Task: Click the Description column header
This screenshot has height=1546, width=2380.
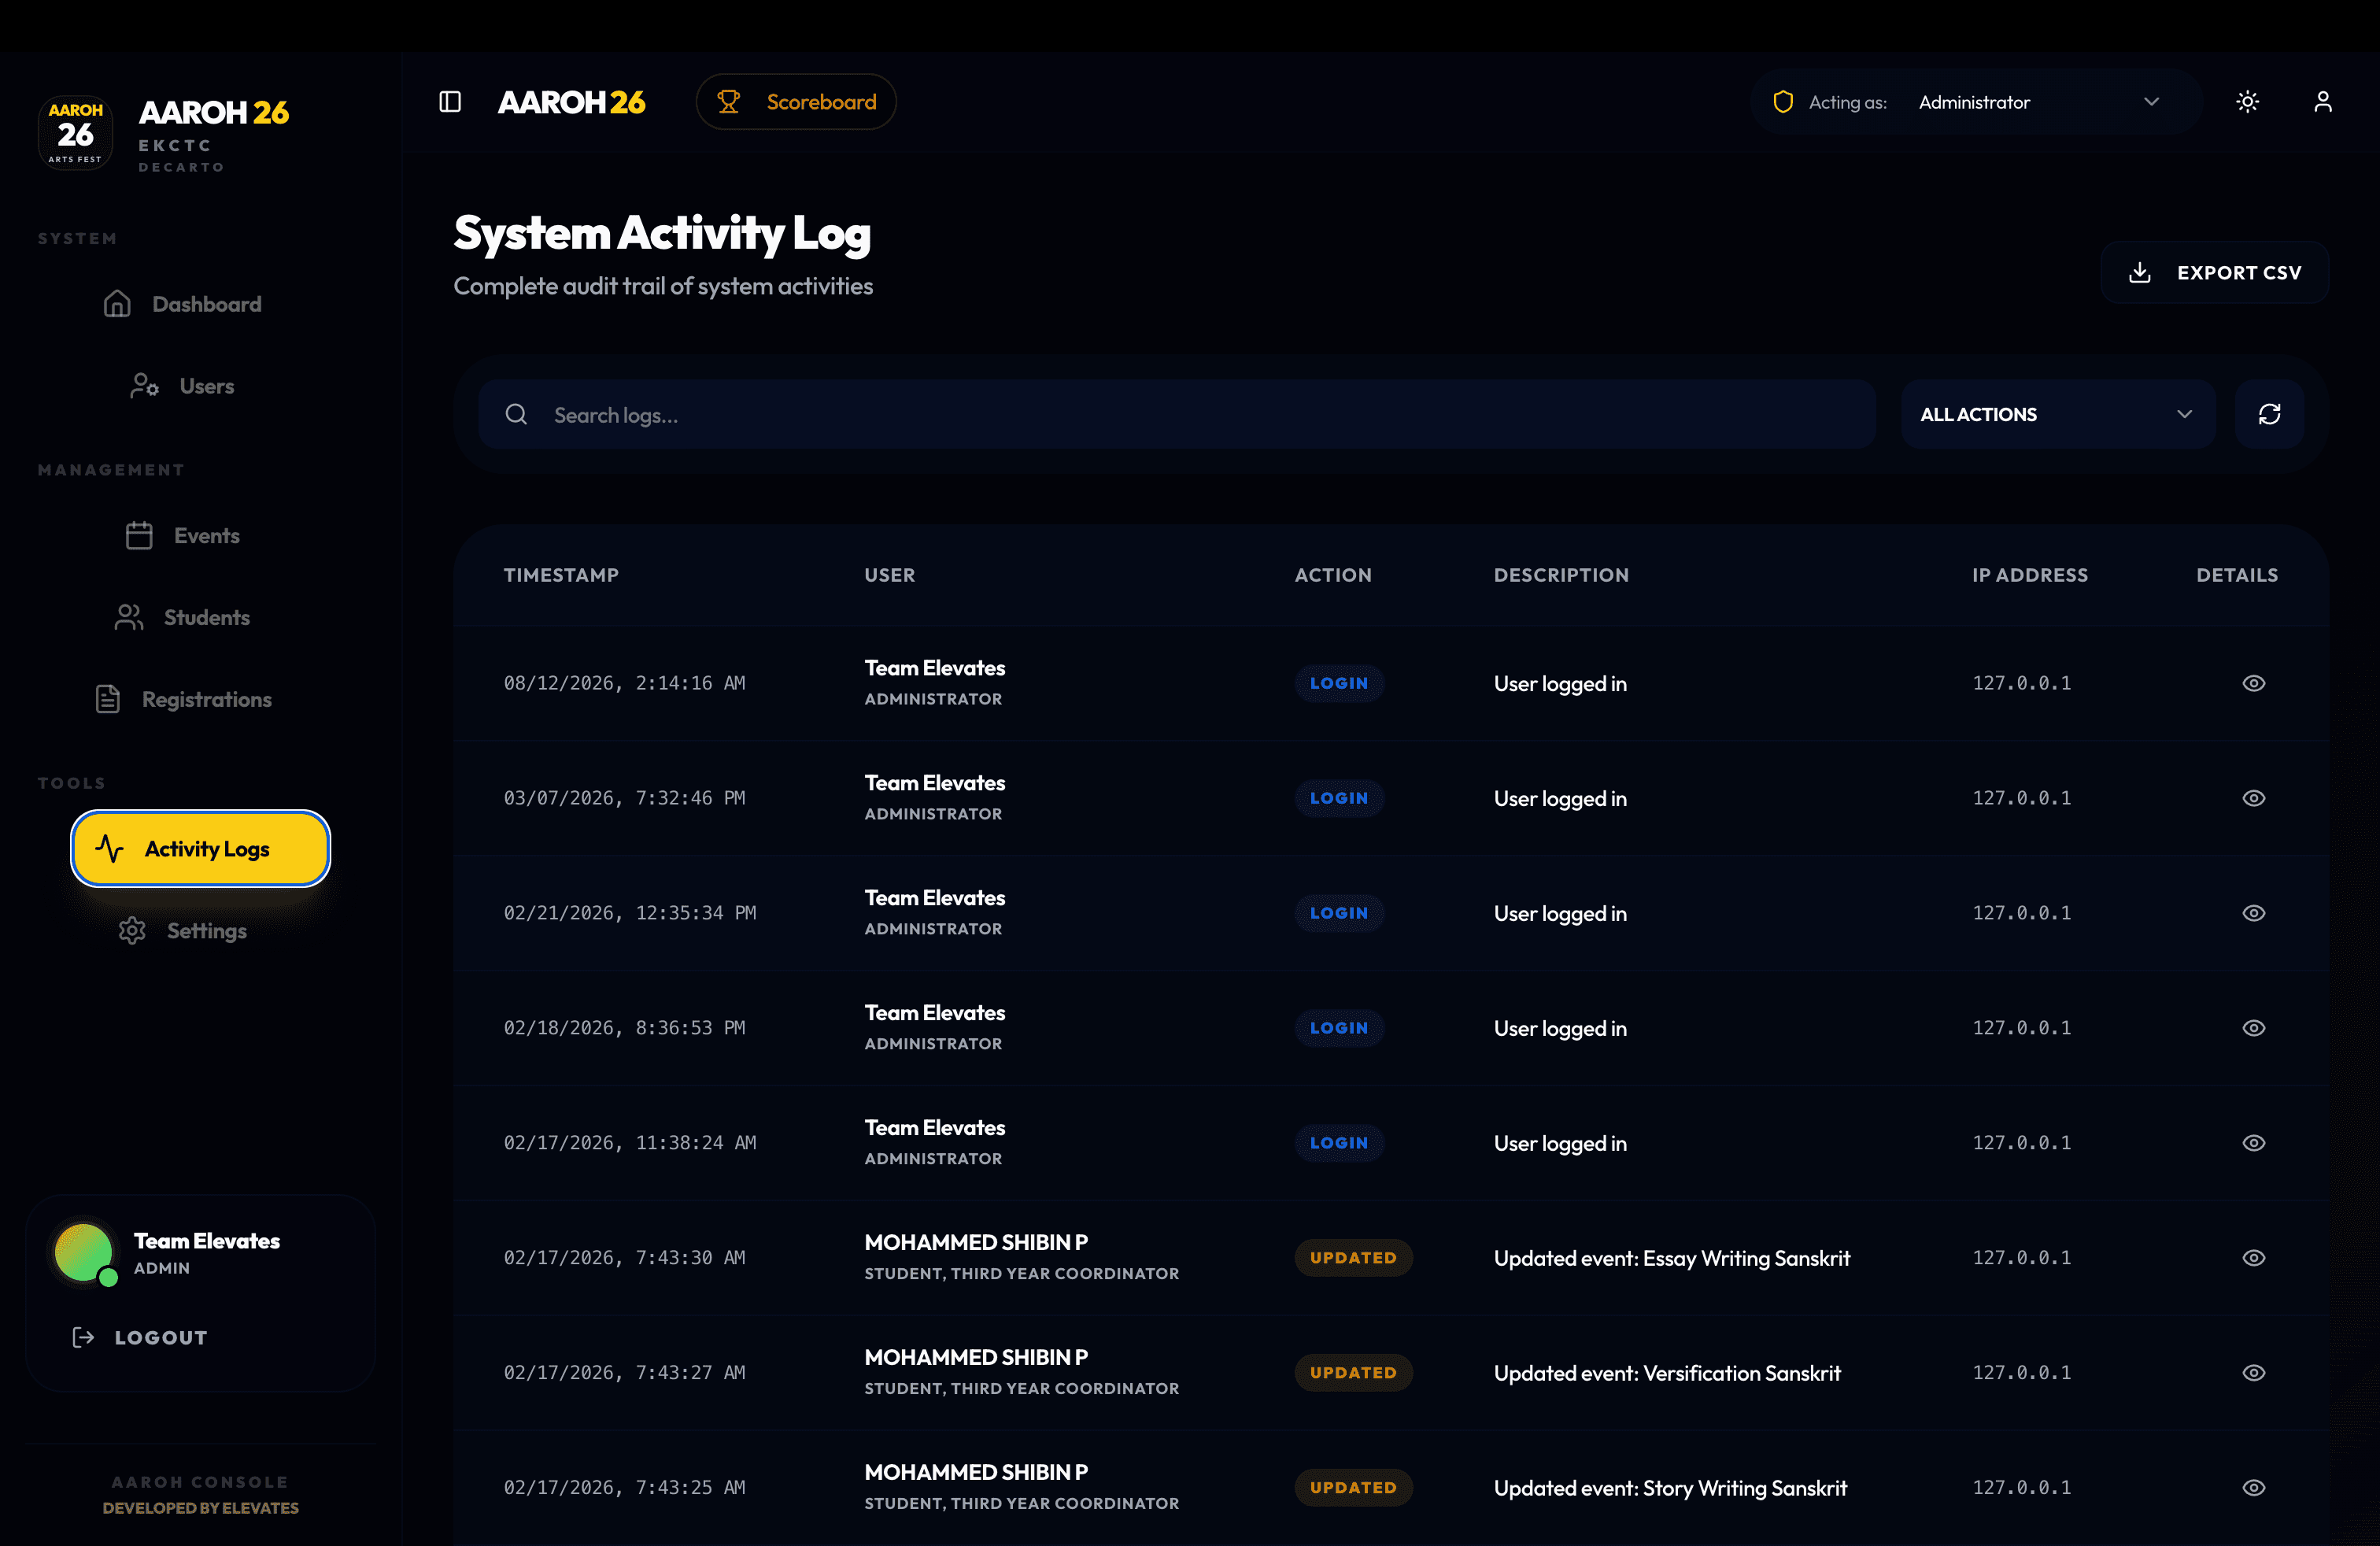Action: click(x=1561, y=575)
